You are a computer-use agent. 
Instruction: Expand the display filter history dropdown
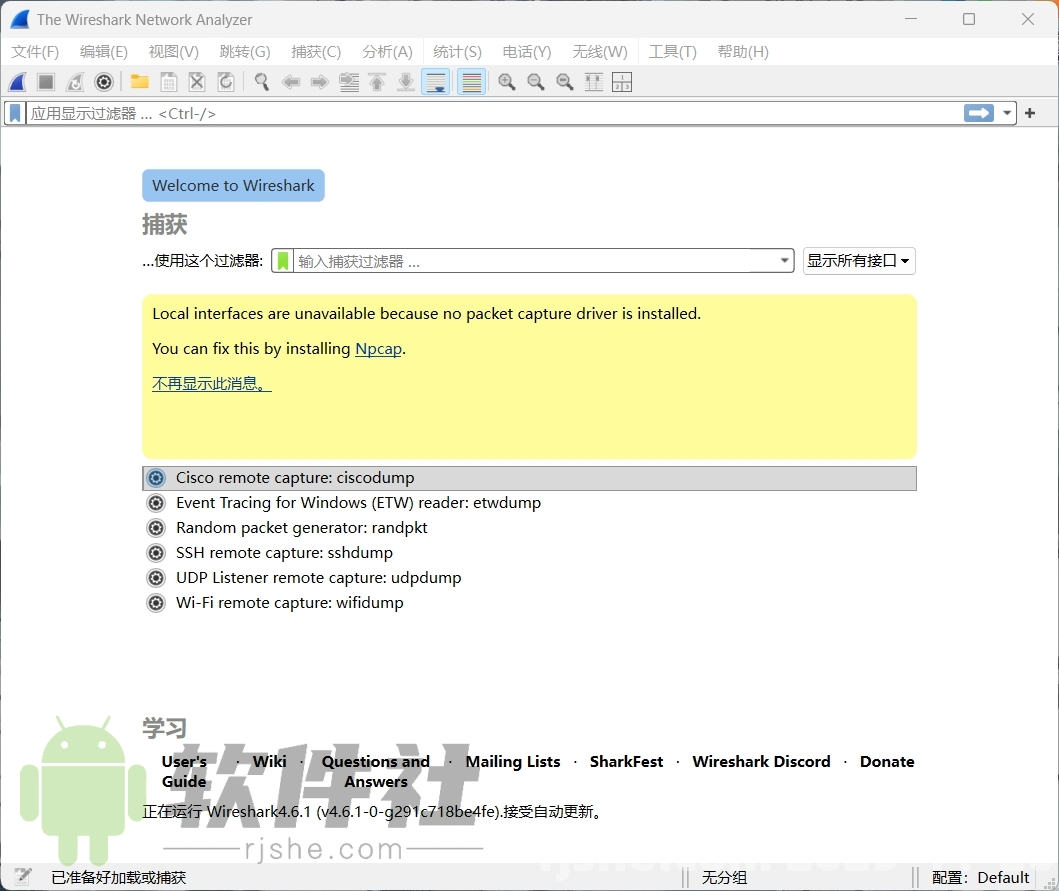[1007, 113]
